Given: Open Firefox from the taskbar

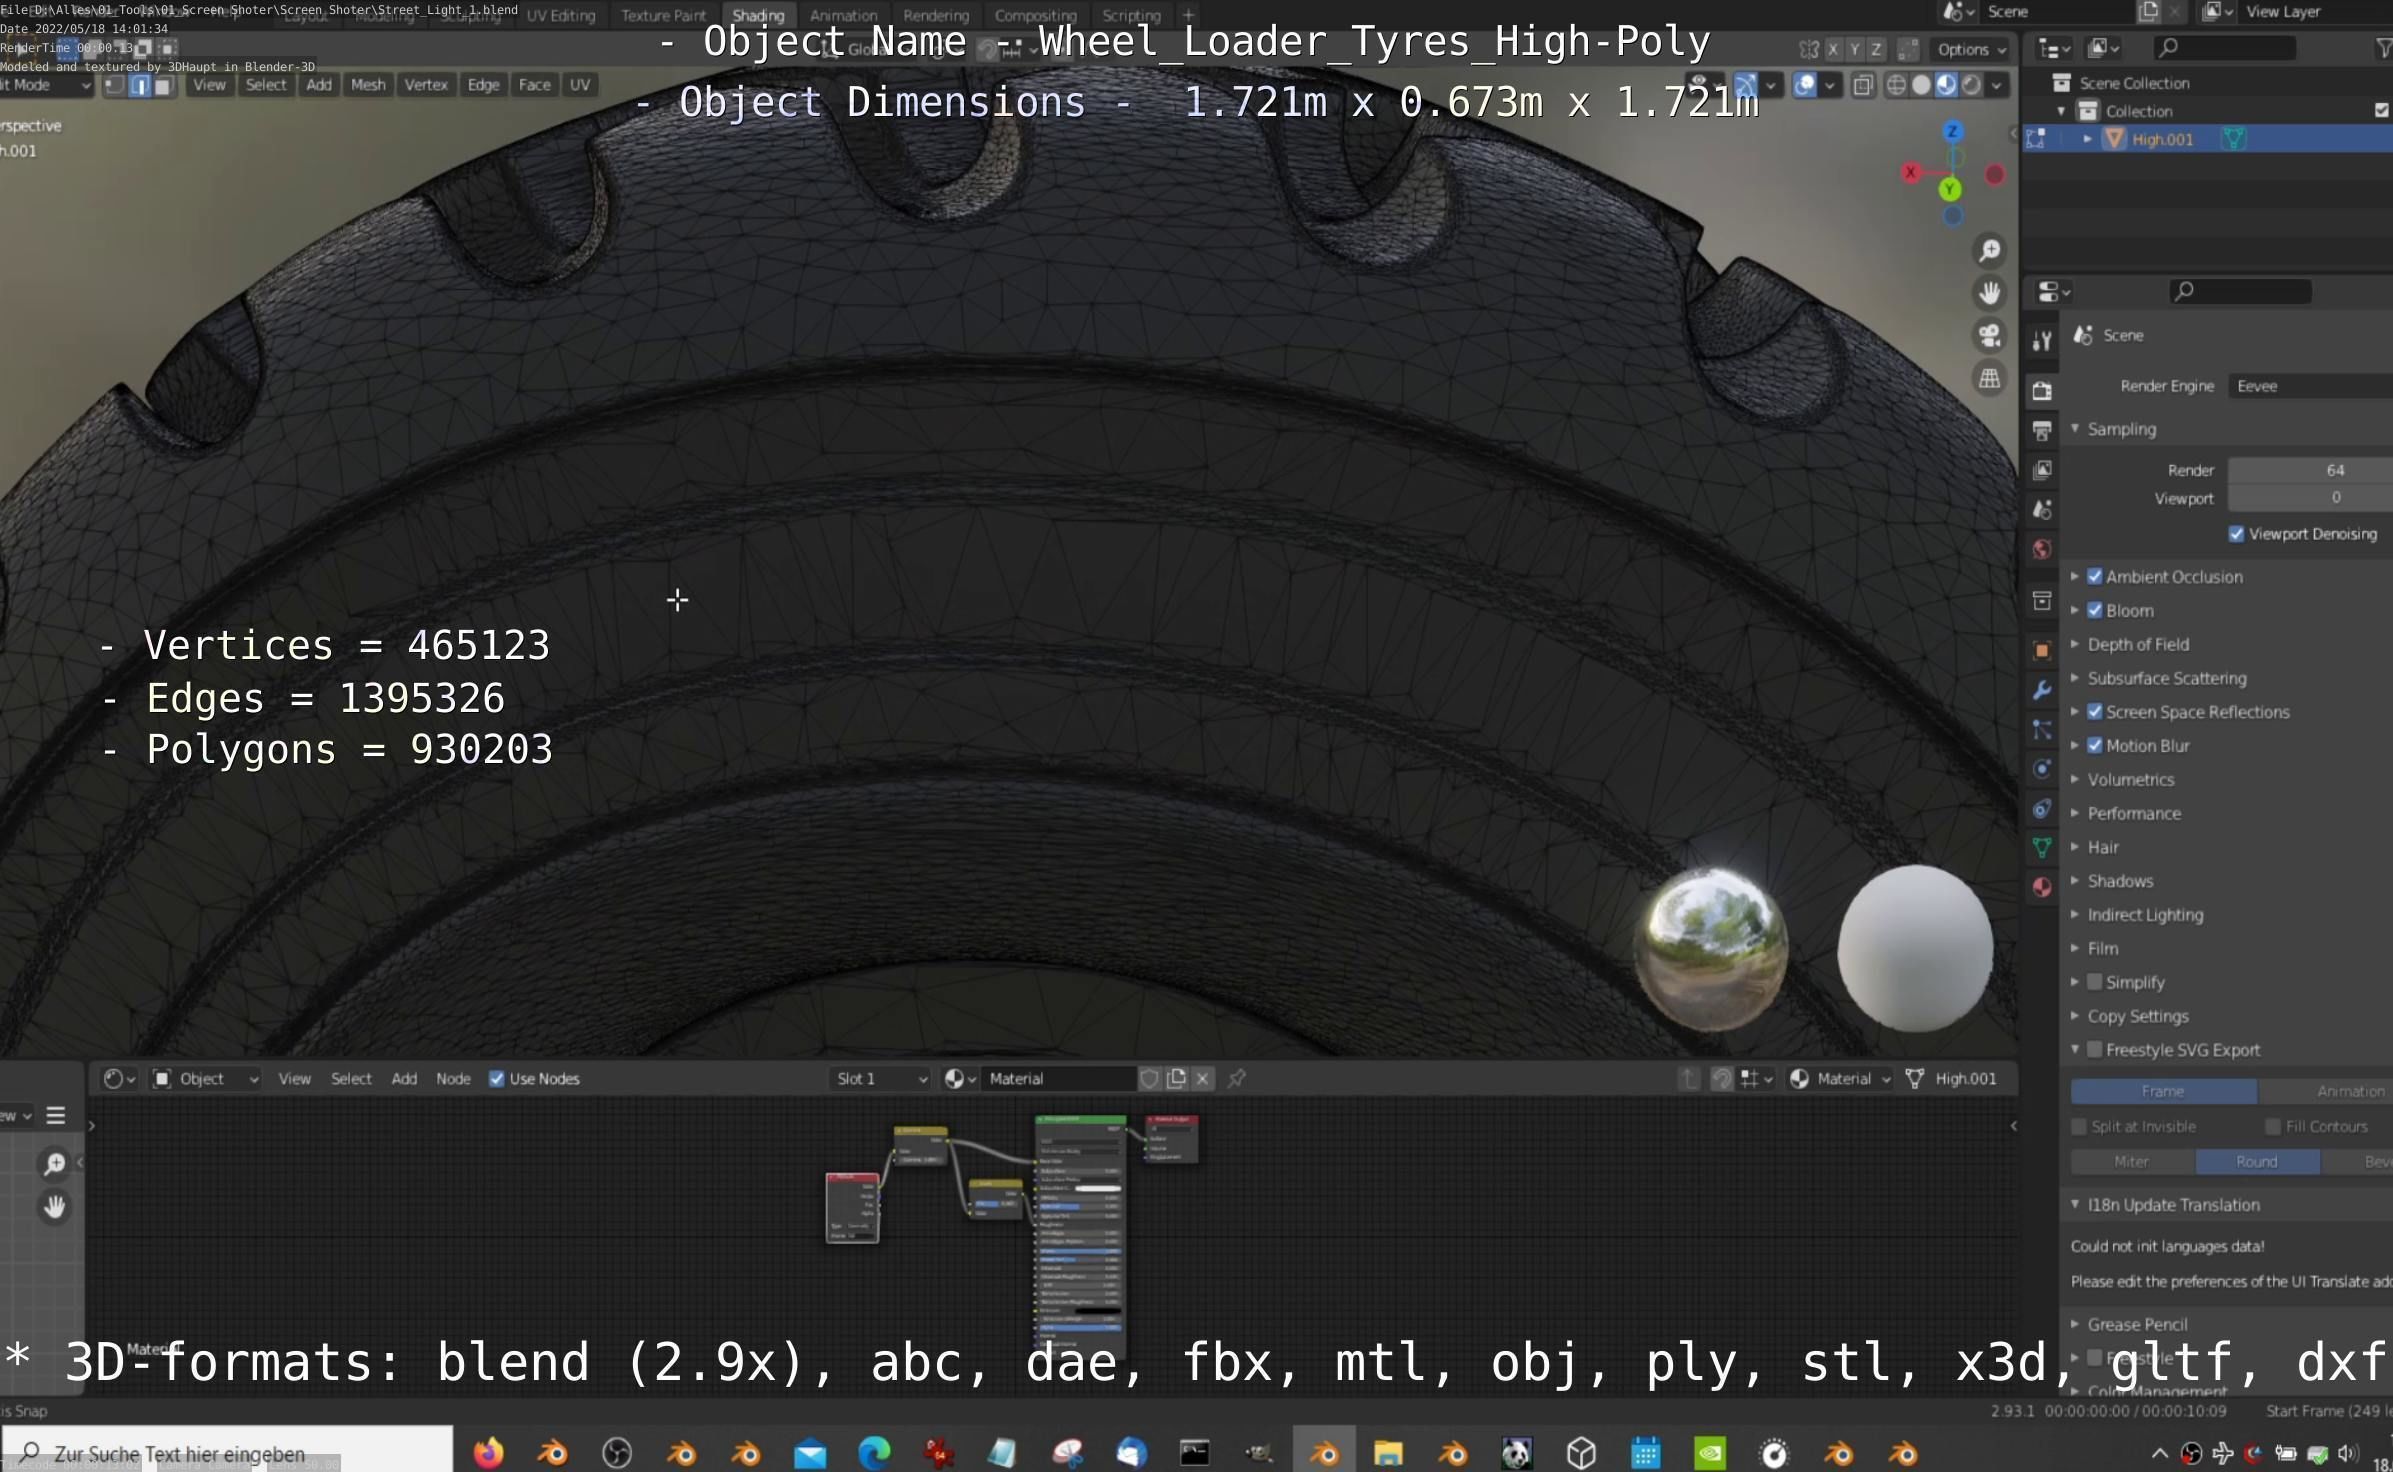Looking at the screenshot, I should tap(488, 1452).
